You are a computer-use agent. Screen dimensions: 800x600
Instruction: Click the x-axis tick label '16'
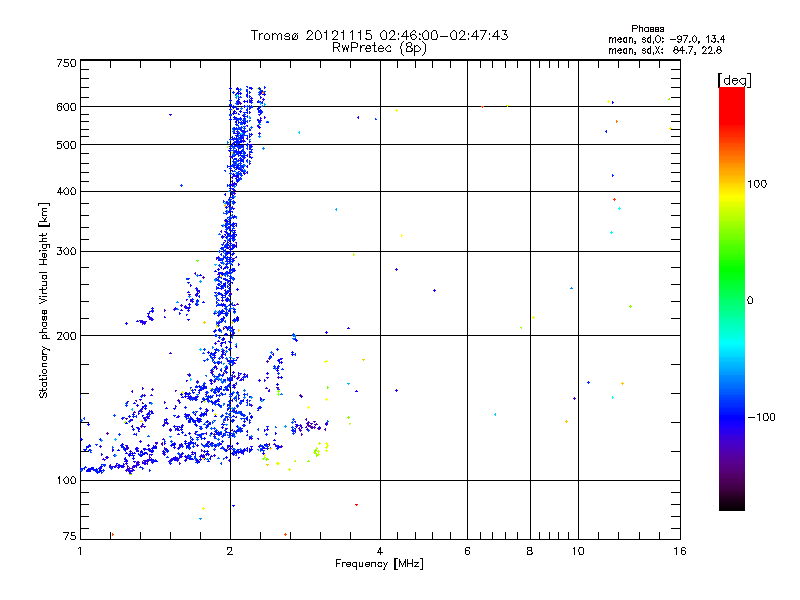[680, 551]
